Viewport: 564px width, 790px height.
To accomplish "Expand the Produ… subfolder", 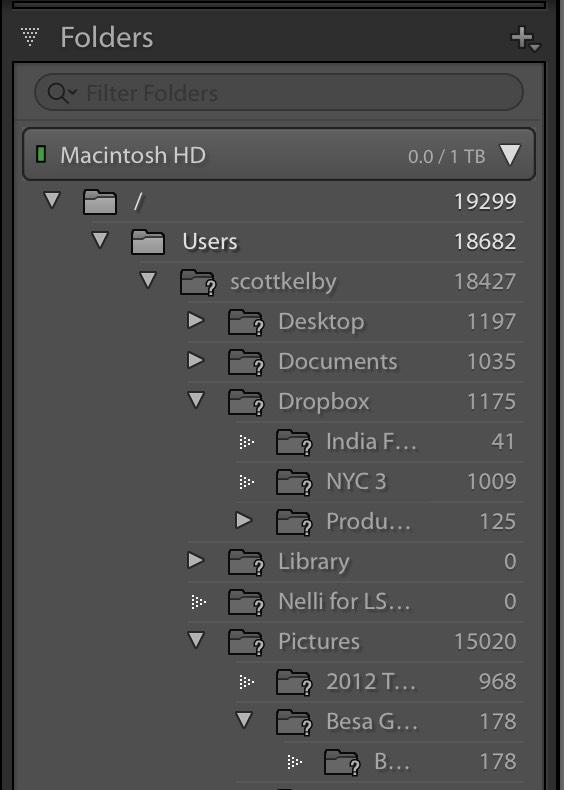I will pyautogui.click(x=244, y=521).
